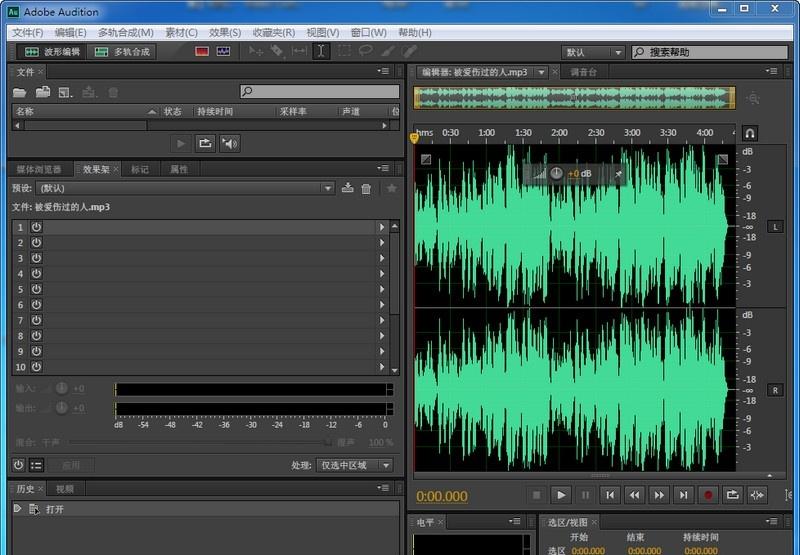Switch to the 属性 tab
800x555 pixels.
pyautogui.click(x=179, y=169)
